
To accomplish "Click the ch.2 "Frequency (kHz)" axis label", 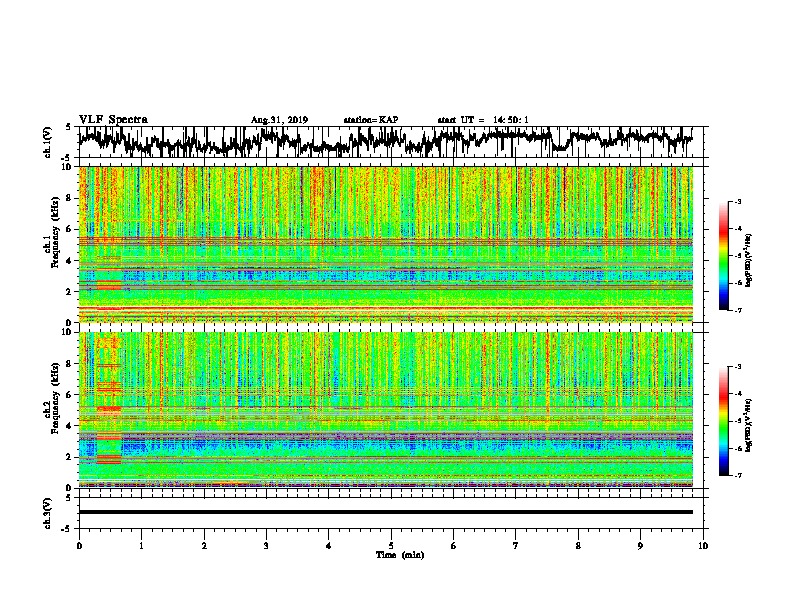I will (x=55, y=398).
